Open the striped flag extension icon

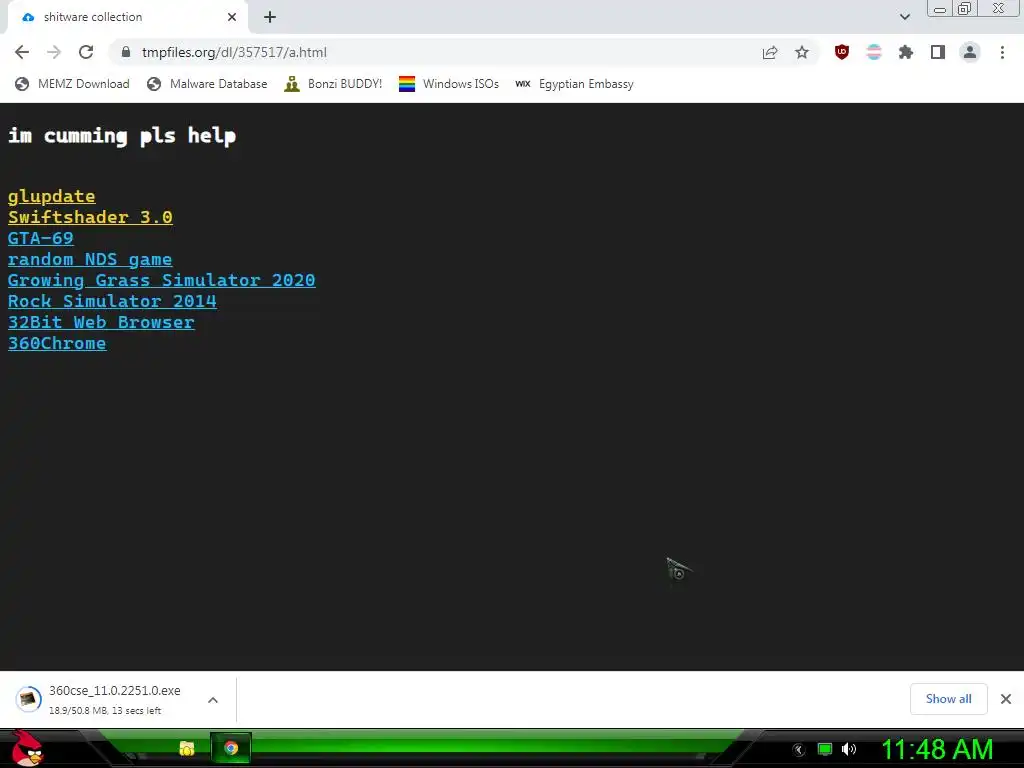point(874,52)
